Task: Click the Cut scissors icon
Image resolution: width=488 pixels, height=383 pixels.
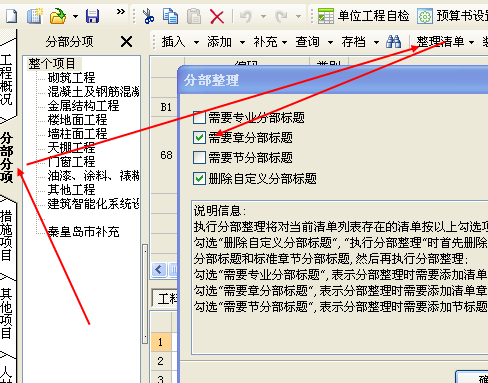Action: (x=148, y=16)
